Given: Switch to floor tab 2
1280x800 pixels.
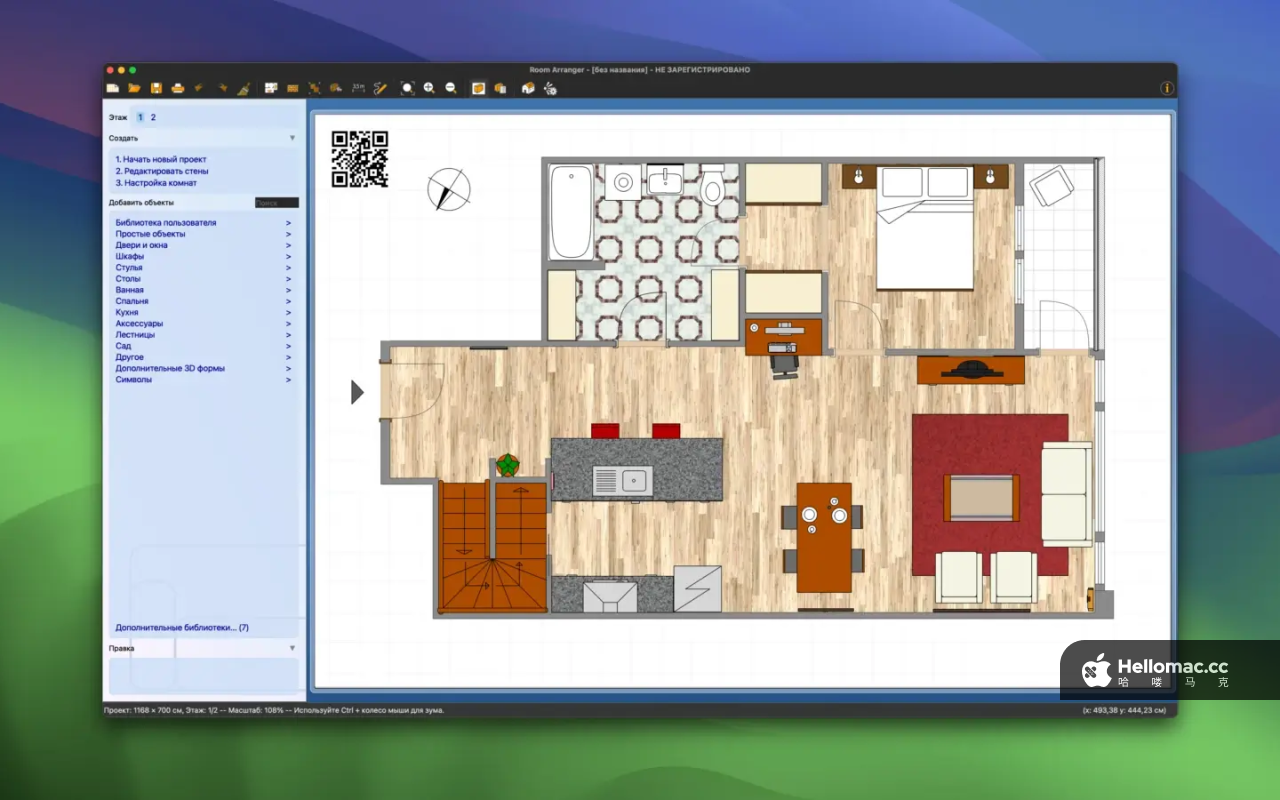Looking at the screenshot, I should [x=153, y=117].
